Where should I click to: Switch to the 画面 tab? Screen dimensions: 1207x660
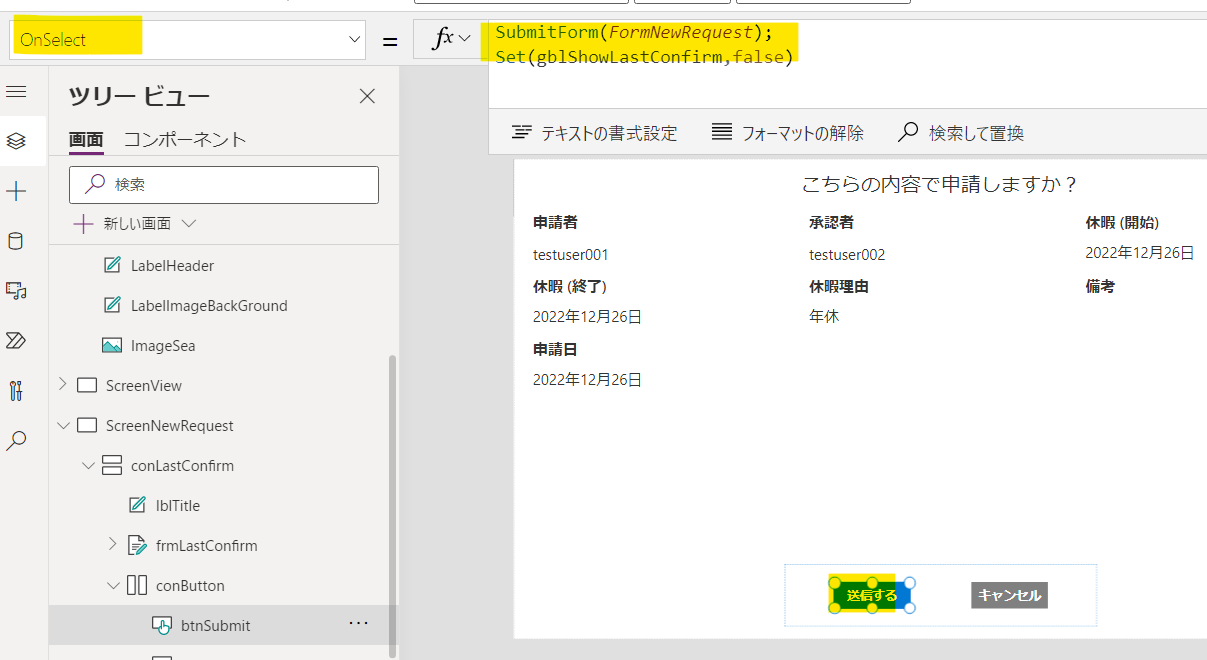click(86, 139)
